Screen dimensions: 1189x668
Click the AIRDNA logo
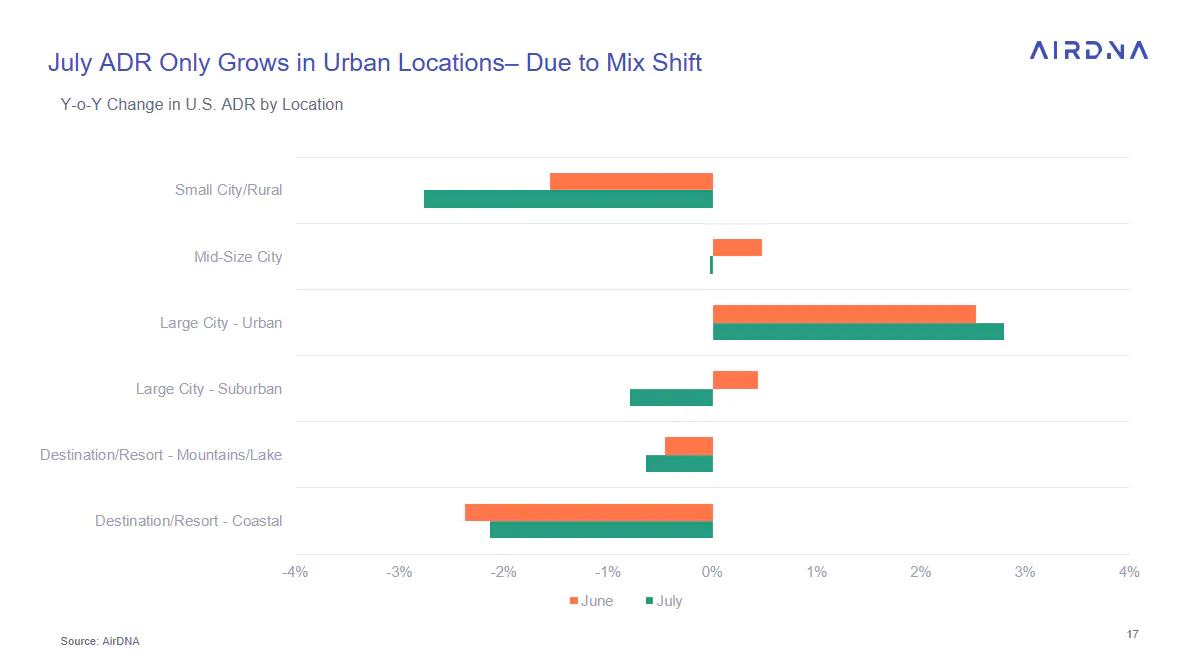click(x=1088, y=50)
